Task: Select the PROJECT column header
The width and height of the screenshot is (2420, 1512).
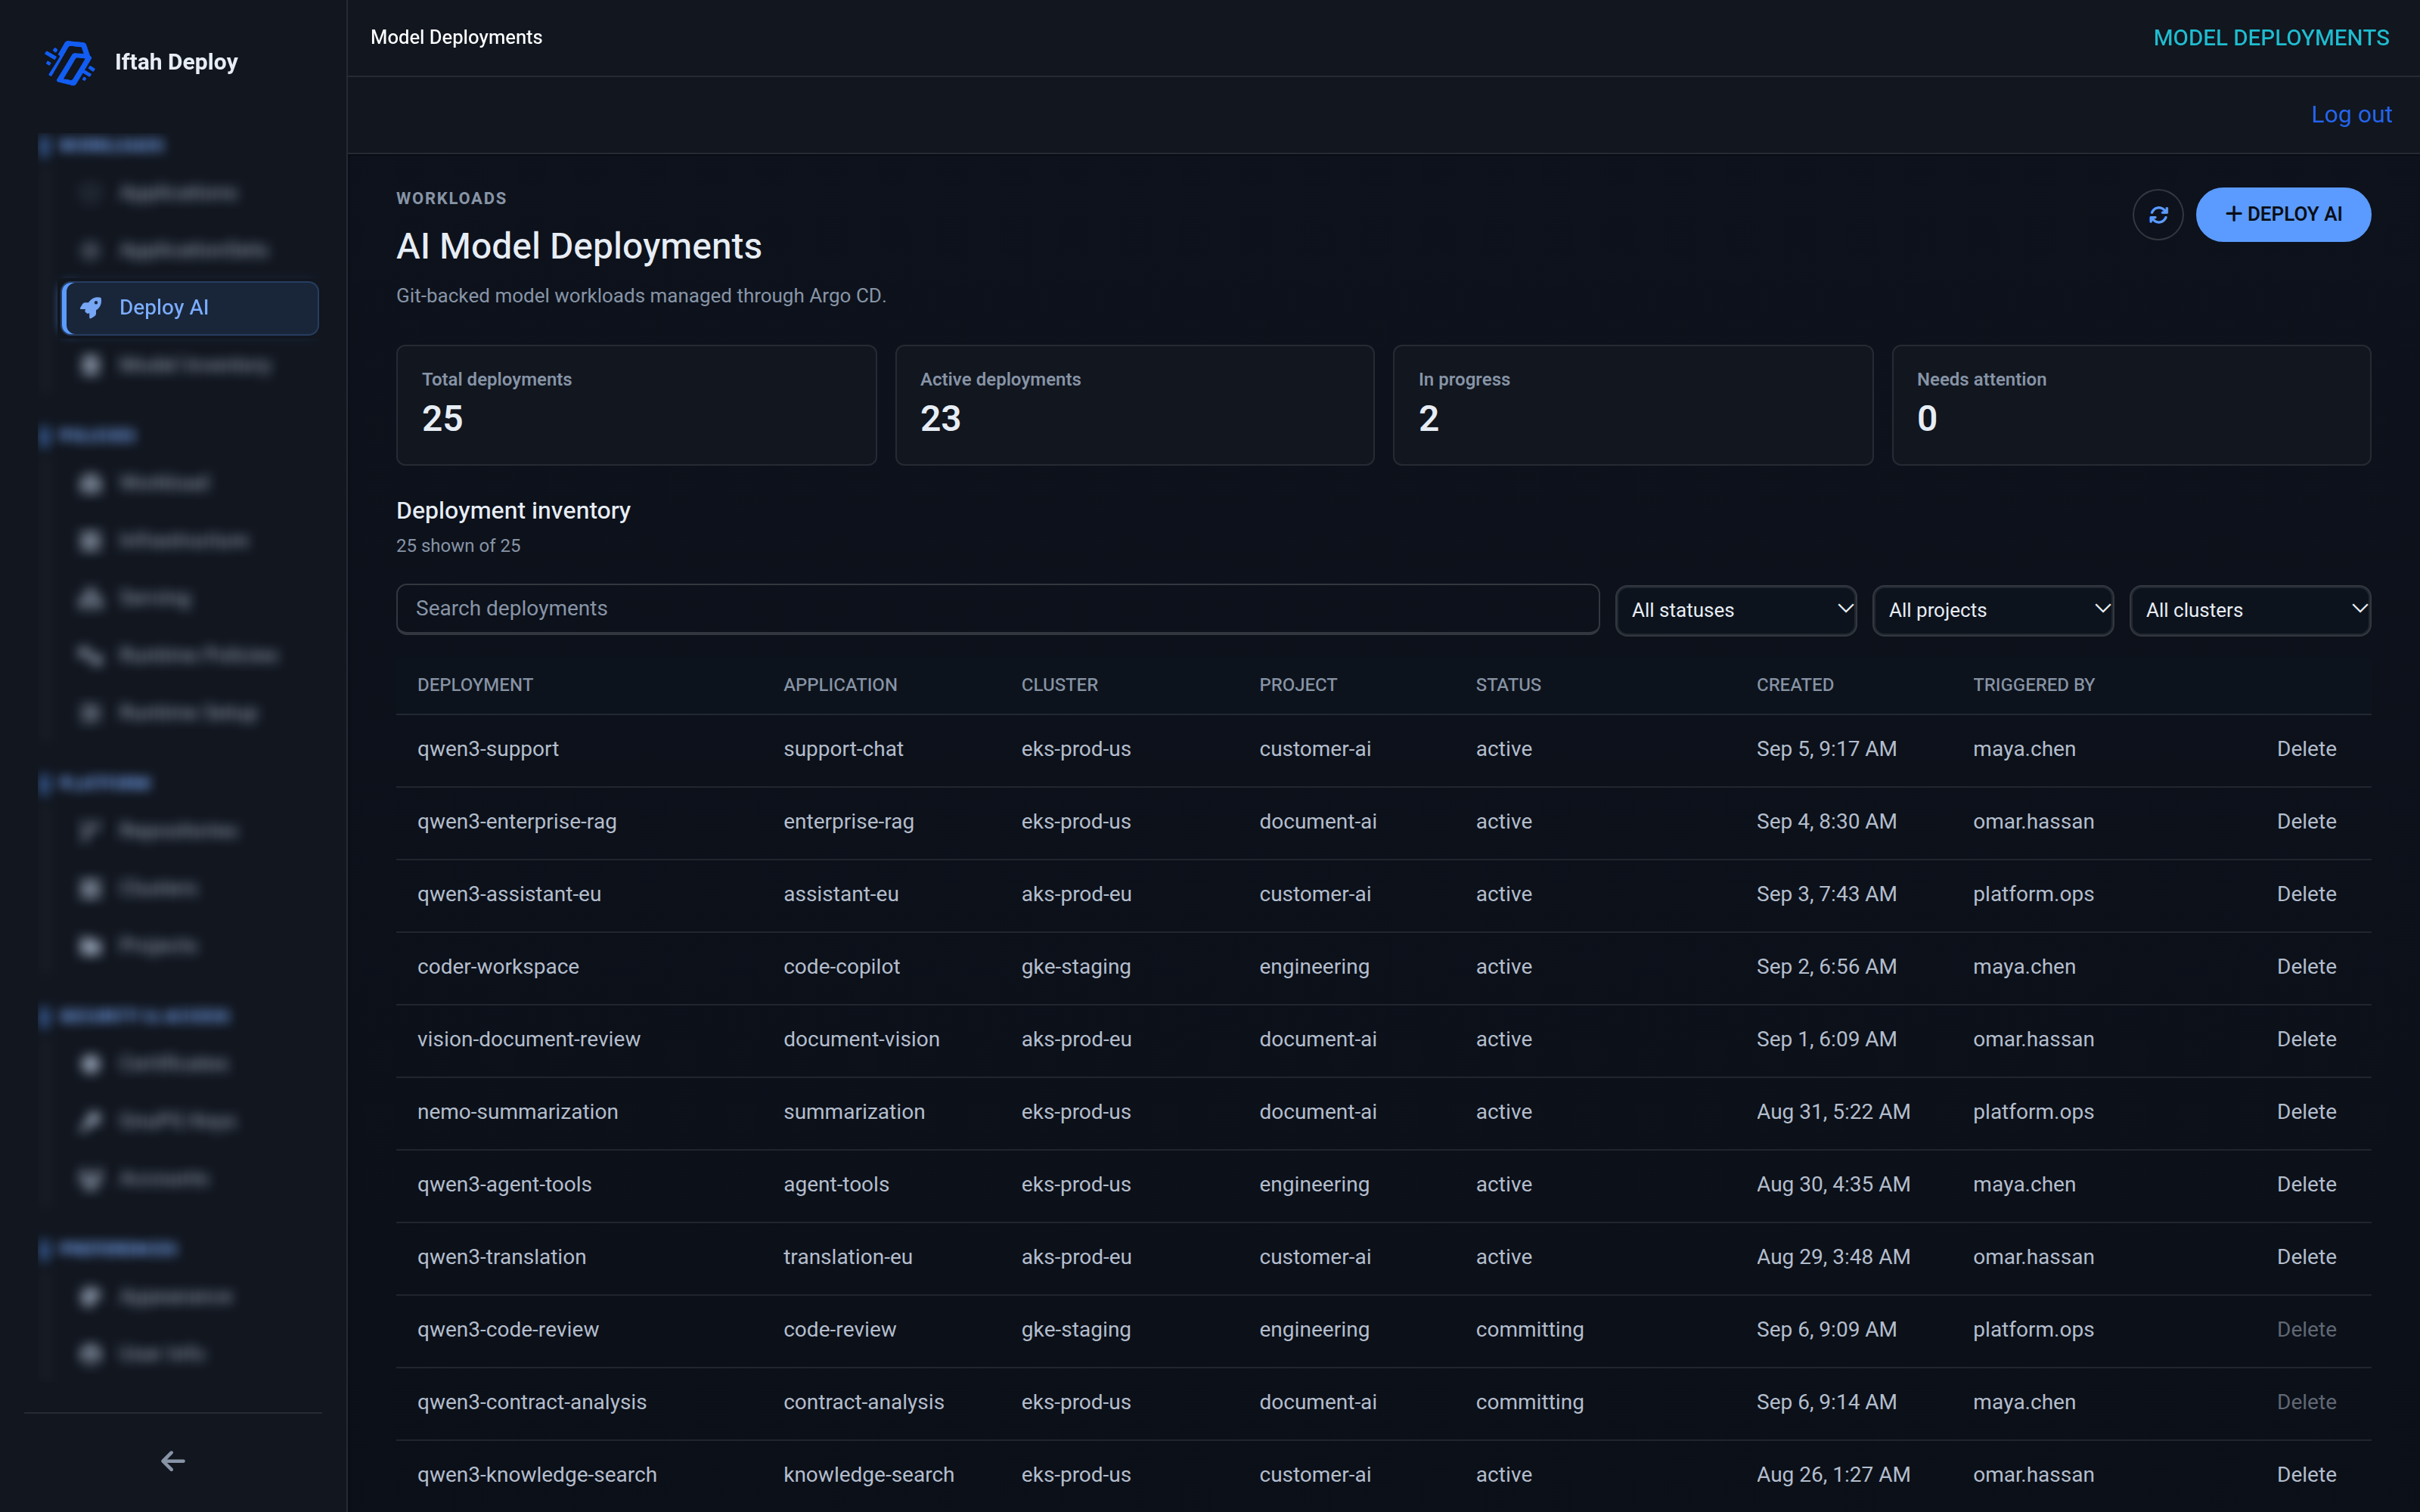Action: (1297, 685)
